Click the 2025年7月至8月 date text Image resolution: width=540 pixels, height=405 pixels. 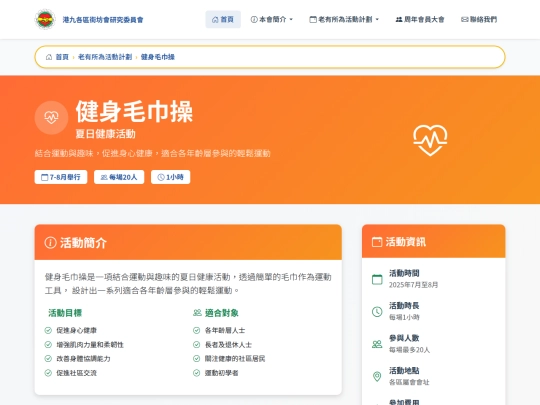pos(413,285)
